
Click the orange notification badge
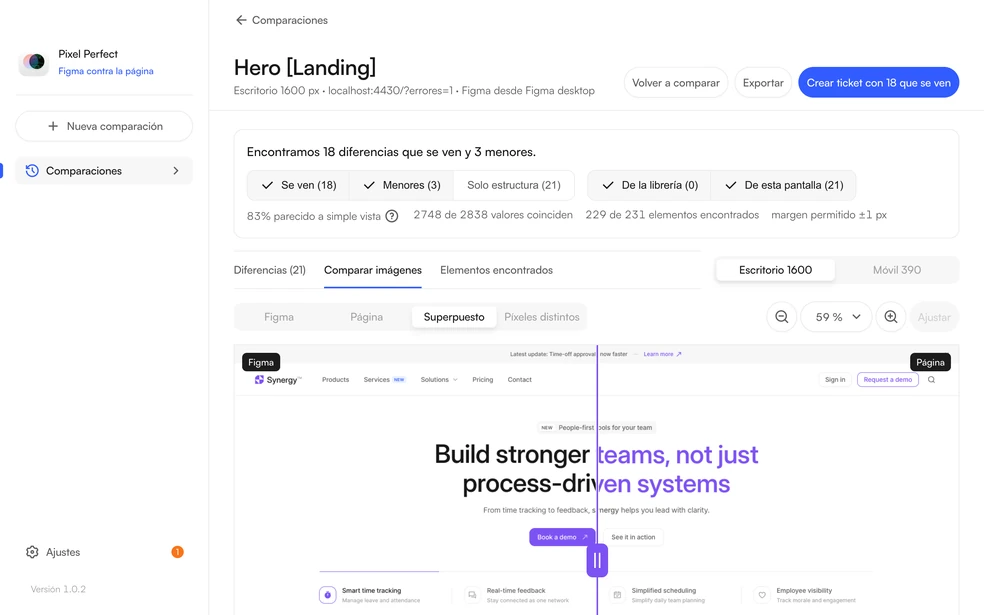pos(178,552)
